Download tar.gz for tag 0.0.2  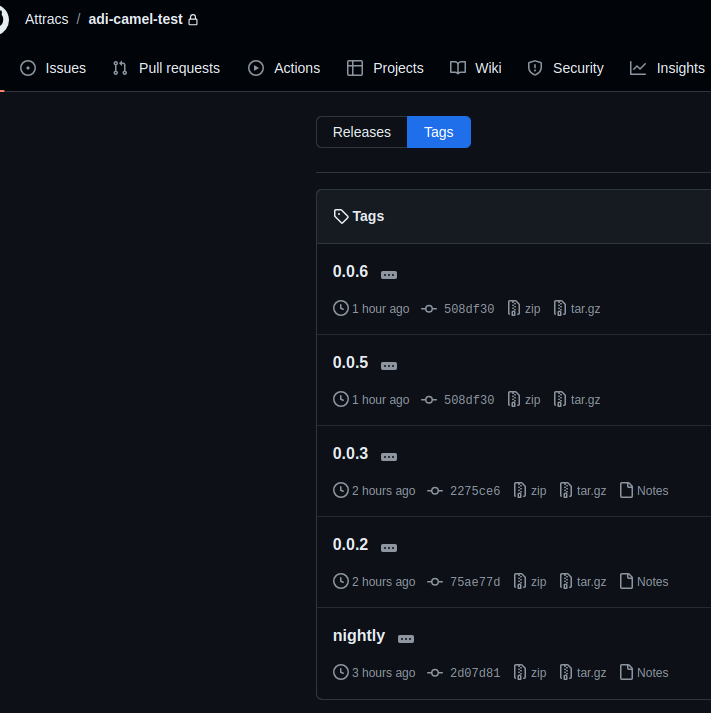tap(583, 582)
